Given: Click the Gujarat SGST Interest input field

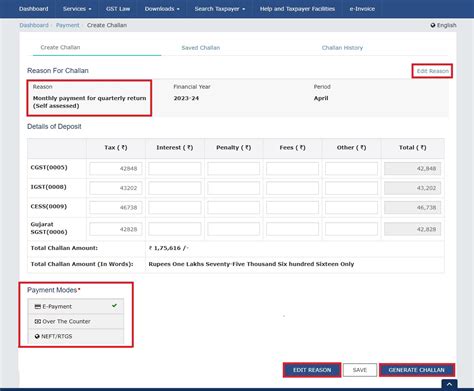Looking at the screenshot, I should tap(175, 229).
